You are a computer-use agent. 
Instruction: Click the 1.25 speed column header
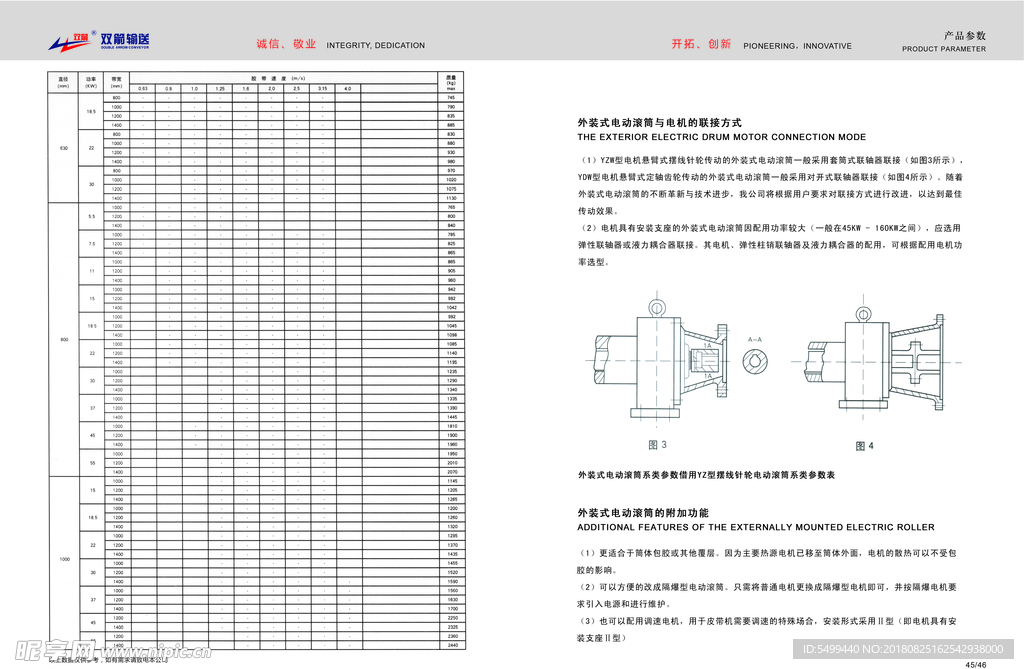[220, 88]
